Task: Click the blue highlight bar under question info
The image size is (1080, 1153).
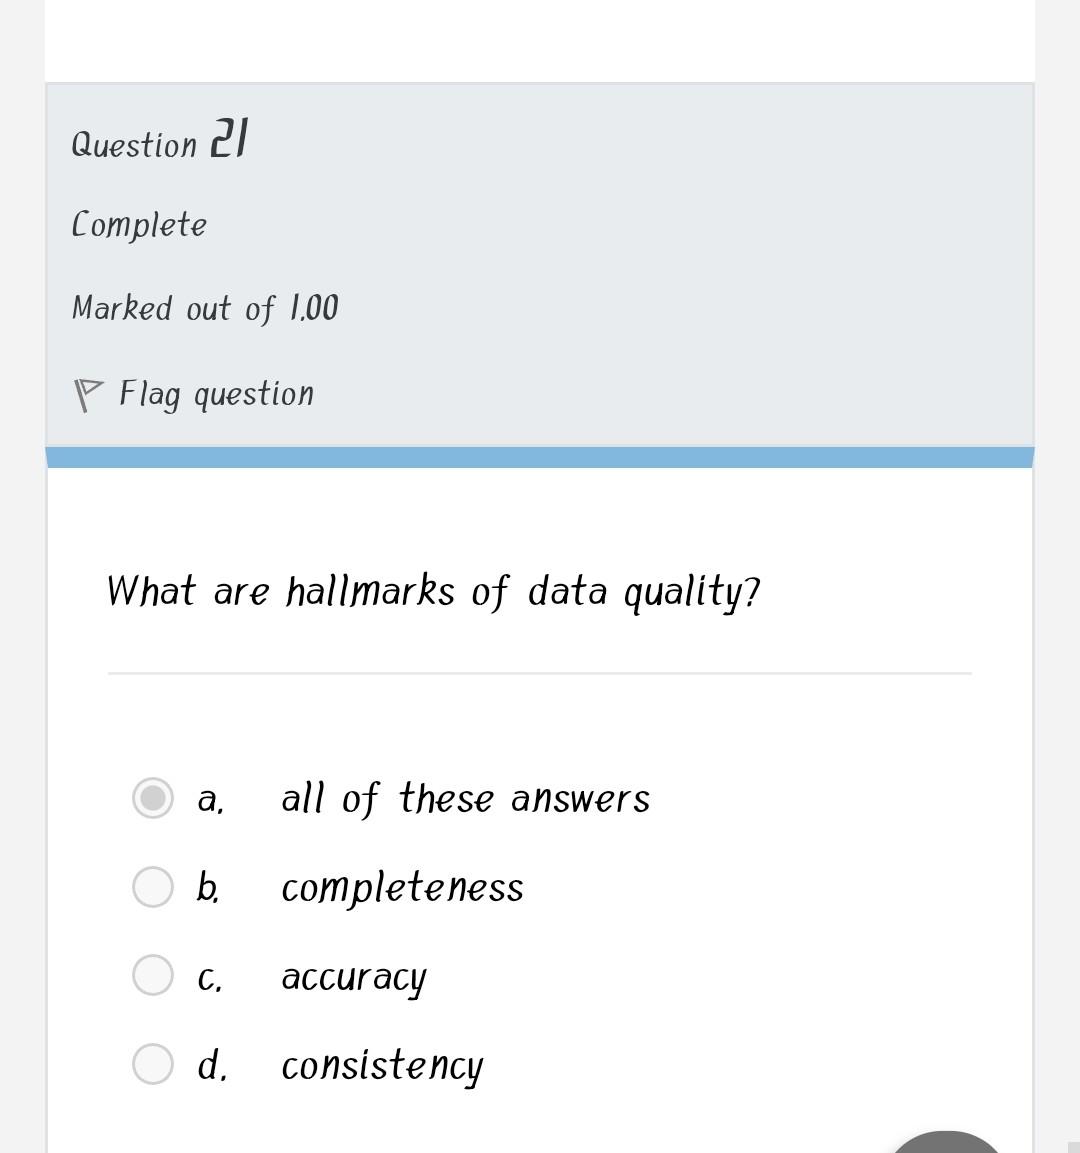Action: click(x=540, y=455)
